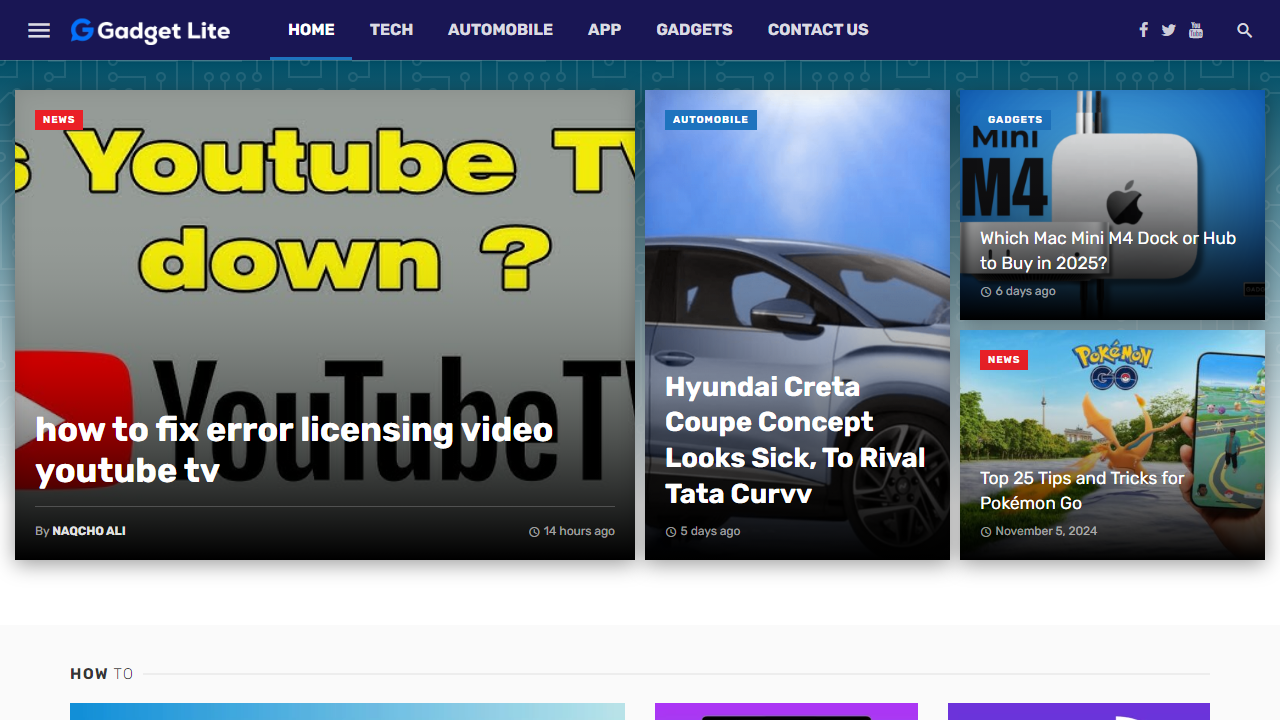This screenshot has width=1280, height=720.
Task: Click the AUTOMOBILE blue category label
Action: 710,119
